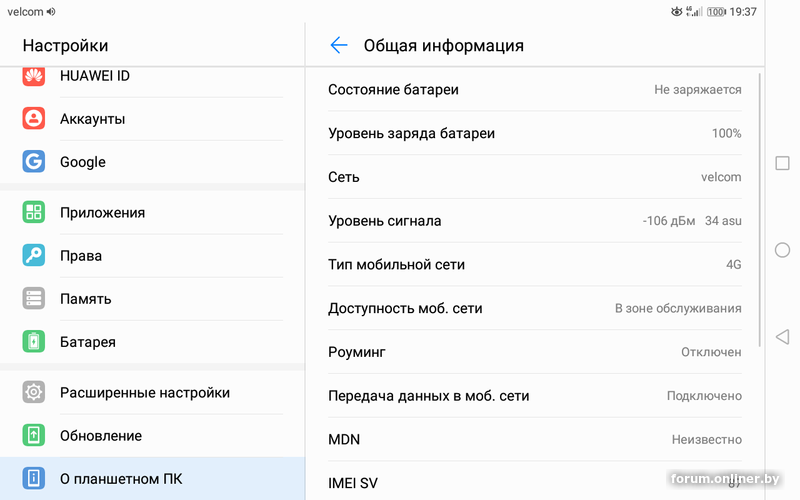Select the О планшетном ПК entry
Screen dimensions: 800x500
click(153, 478)
